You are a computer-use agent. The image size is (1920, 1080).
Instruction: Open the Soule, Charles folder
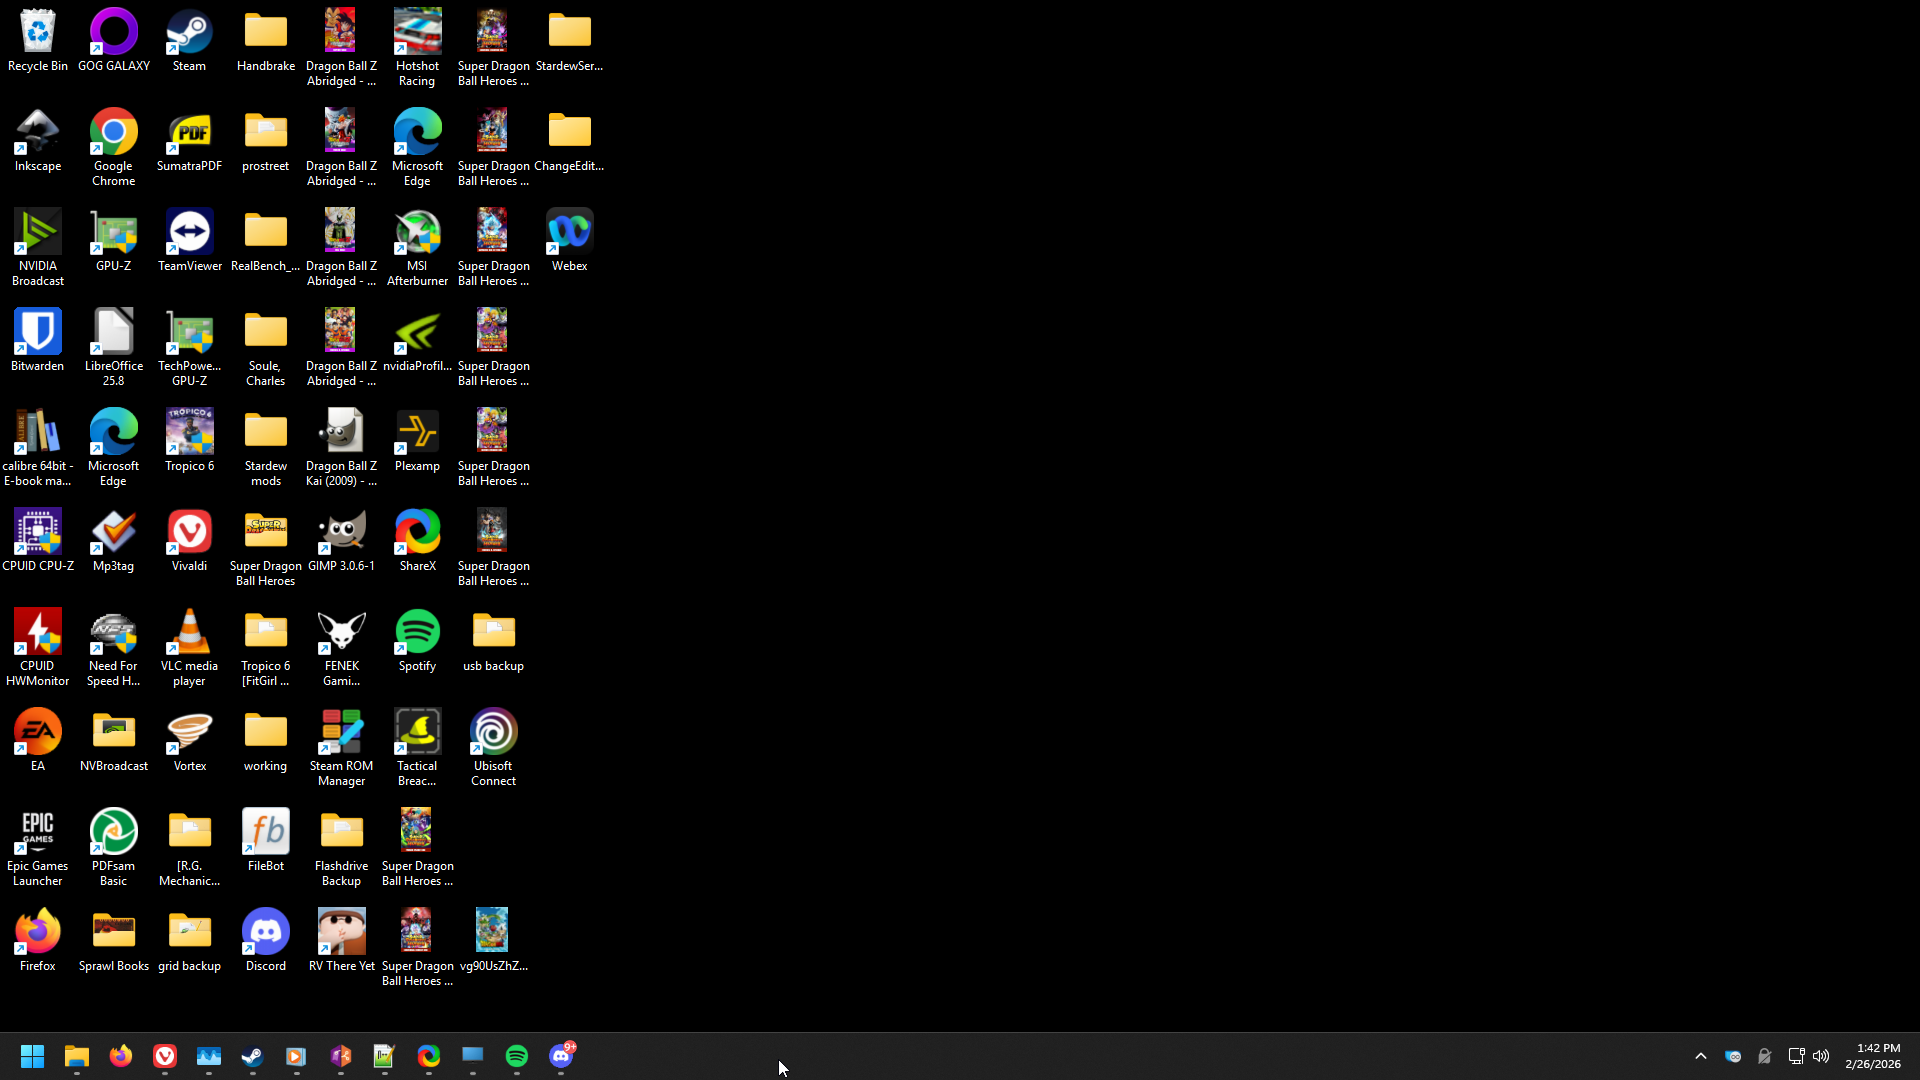[x=266, y=348]
